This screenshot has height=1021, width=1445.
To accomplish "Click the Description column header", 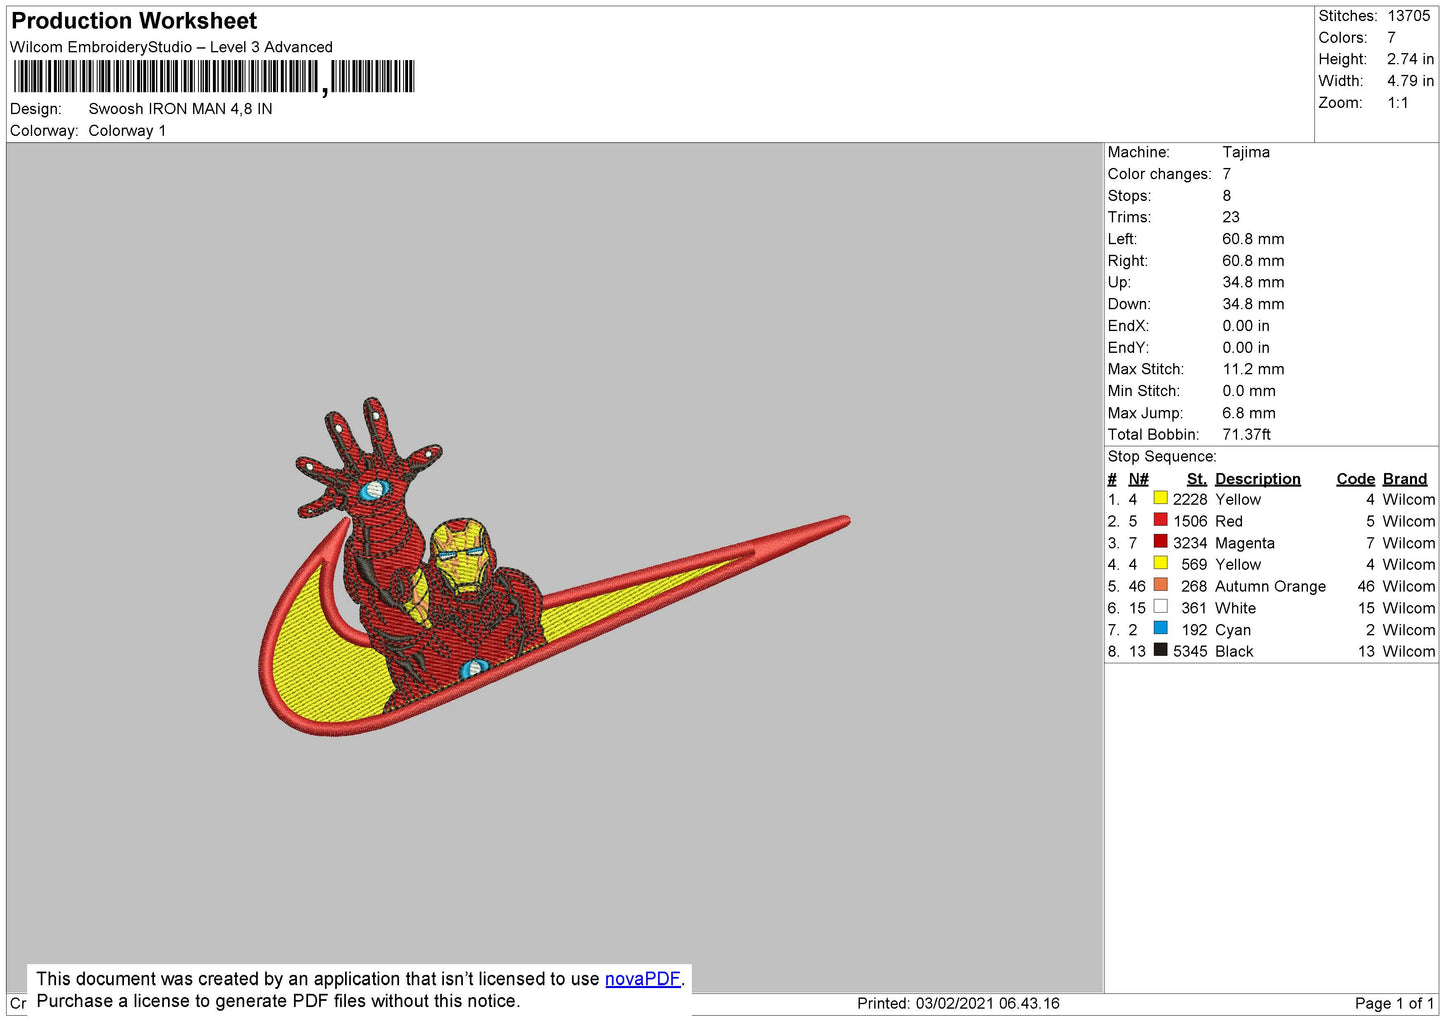I will click(1257, 479).
